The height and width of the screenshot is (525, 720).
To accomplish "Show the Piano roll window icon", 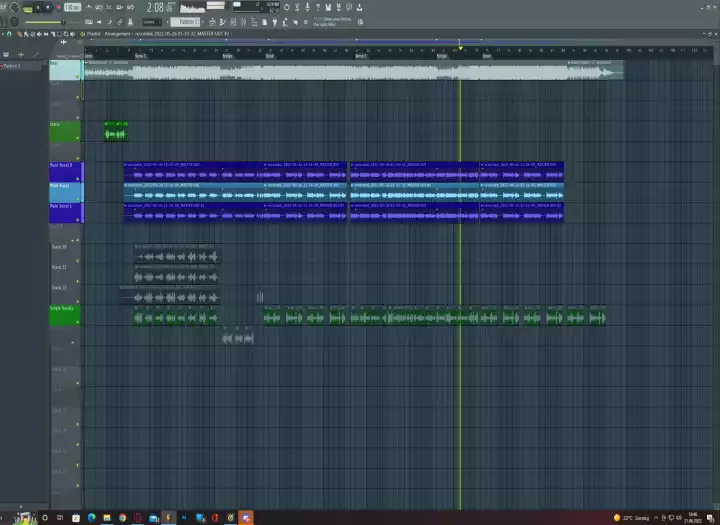I will pyautogui.click(x=223, y=22).
